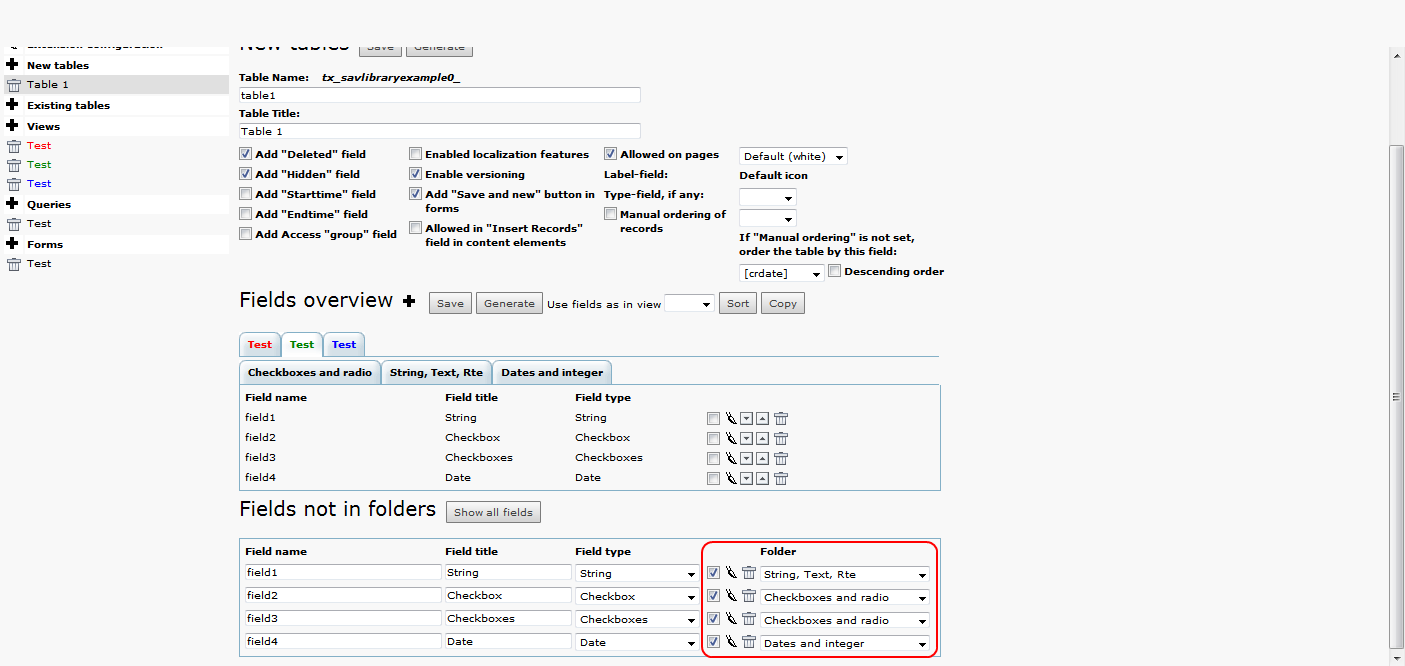
Task: Open the [crdate] ordering field dropdown
Action: 782,273
